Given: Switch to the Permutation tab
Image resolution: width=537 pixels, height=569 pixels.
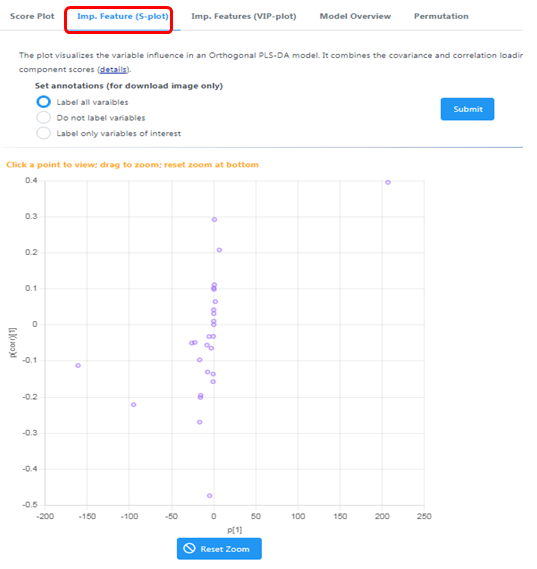Looking at the screenshot, I should point(441,16).
